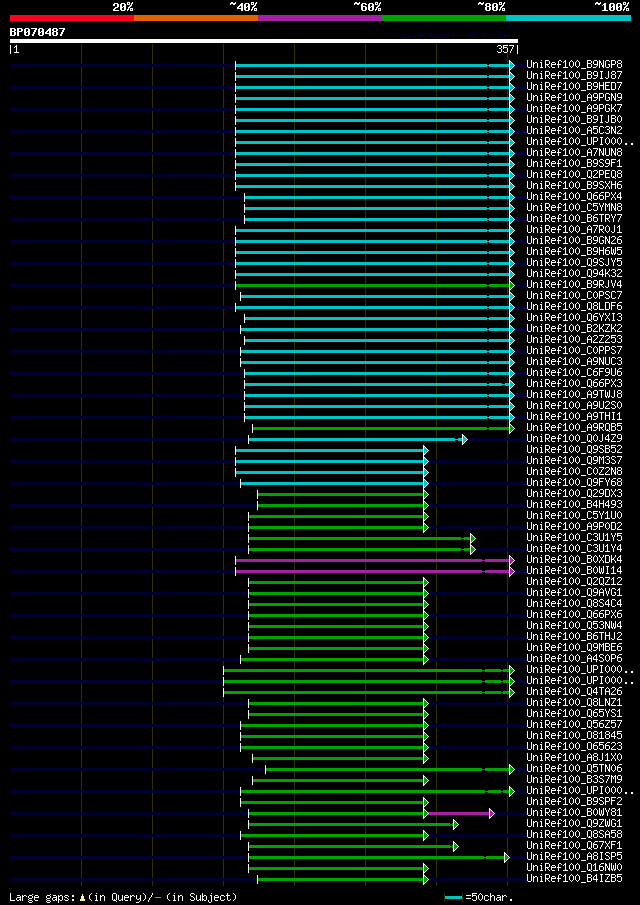
Task: Click the UniRef100_Q66PX4 label
Action: [574, 196]
